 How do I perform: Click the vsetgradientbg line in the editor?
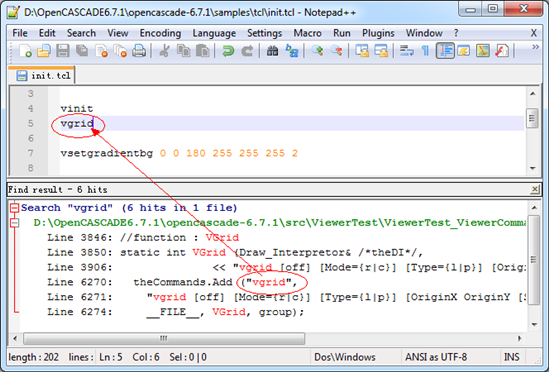coord(179,153)
